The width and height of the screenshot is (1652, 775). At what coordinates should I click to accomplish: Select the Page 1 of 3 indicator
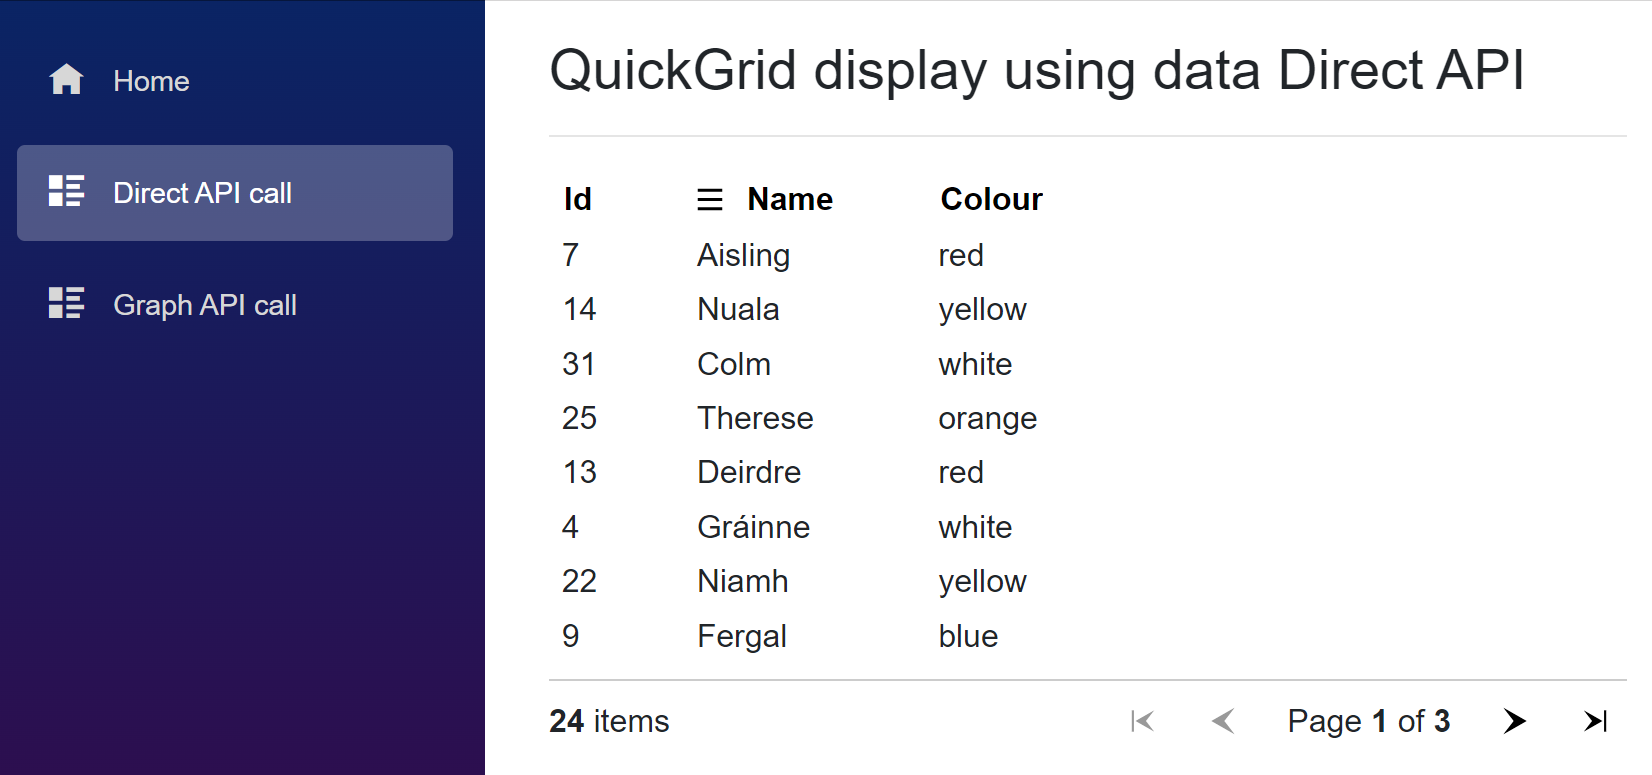point(1369,720)
